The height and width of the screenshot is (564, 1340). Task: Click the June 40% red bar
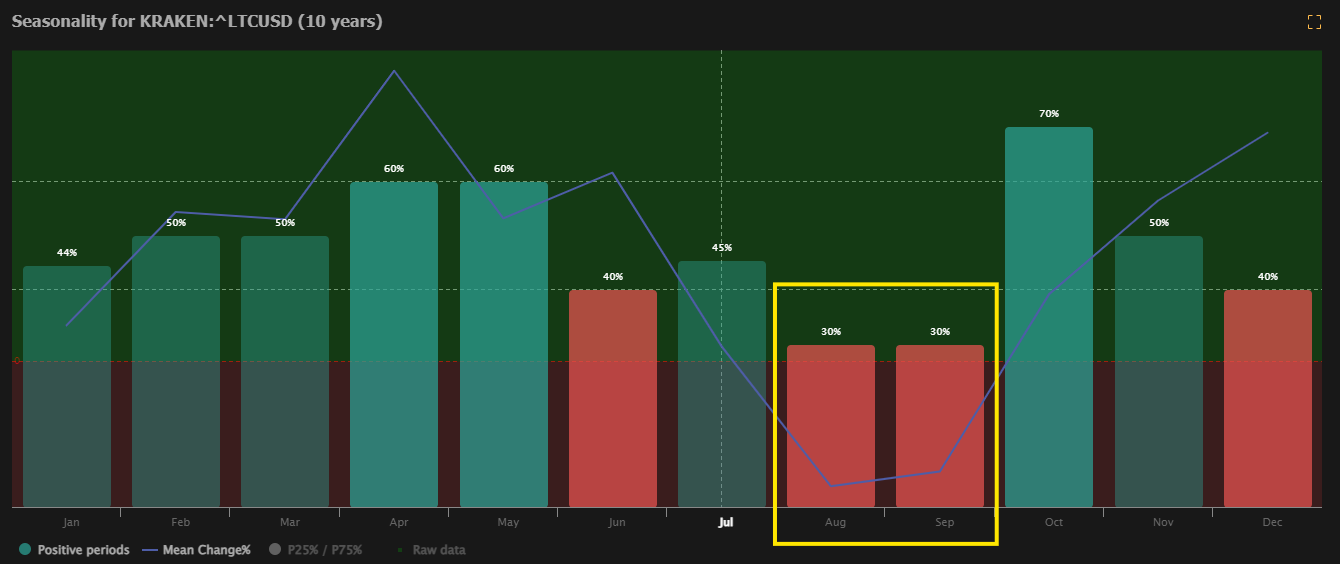613,398
